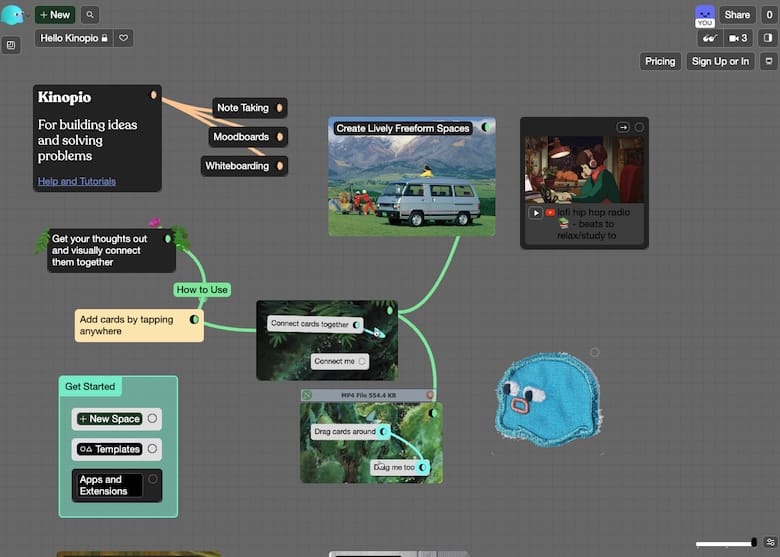Click the red icon on MP4 File bar

click(x=430, y=395)
